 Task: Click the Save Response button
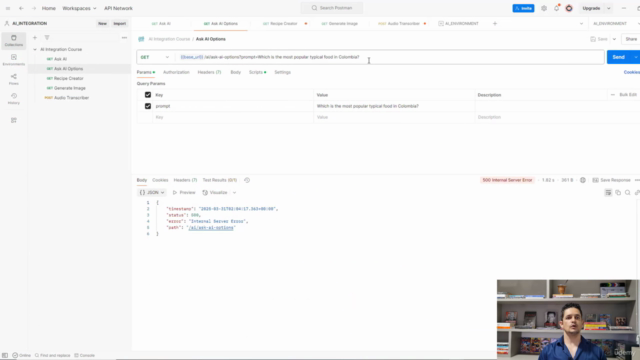pyautogui.click(x=611, y=180)
